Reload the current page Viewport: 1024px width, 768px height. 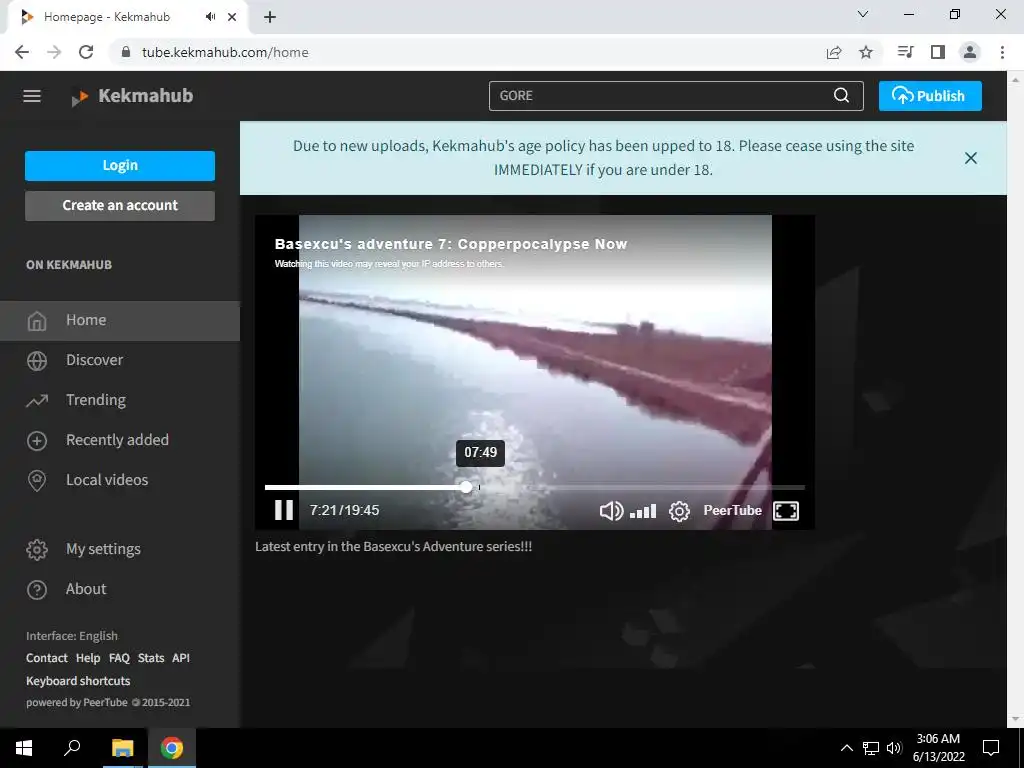(x=86, y=52)
